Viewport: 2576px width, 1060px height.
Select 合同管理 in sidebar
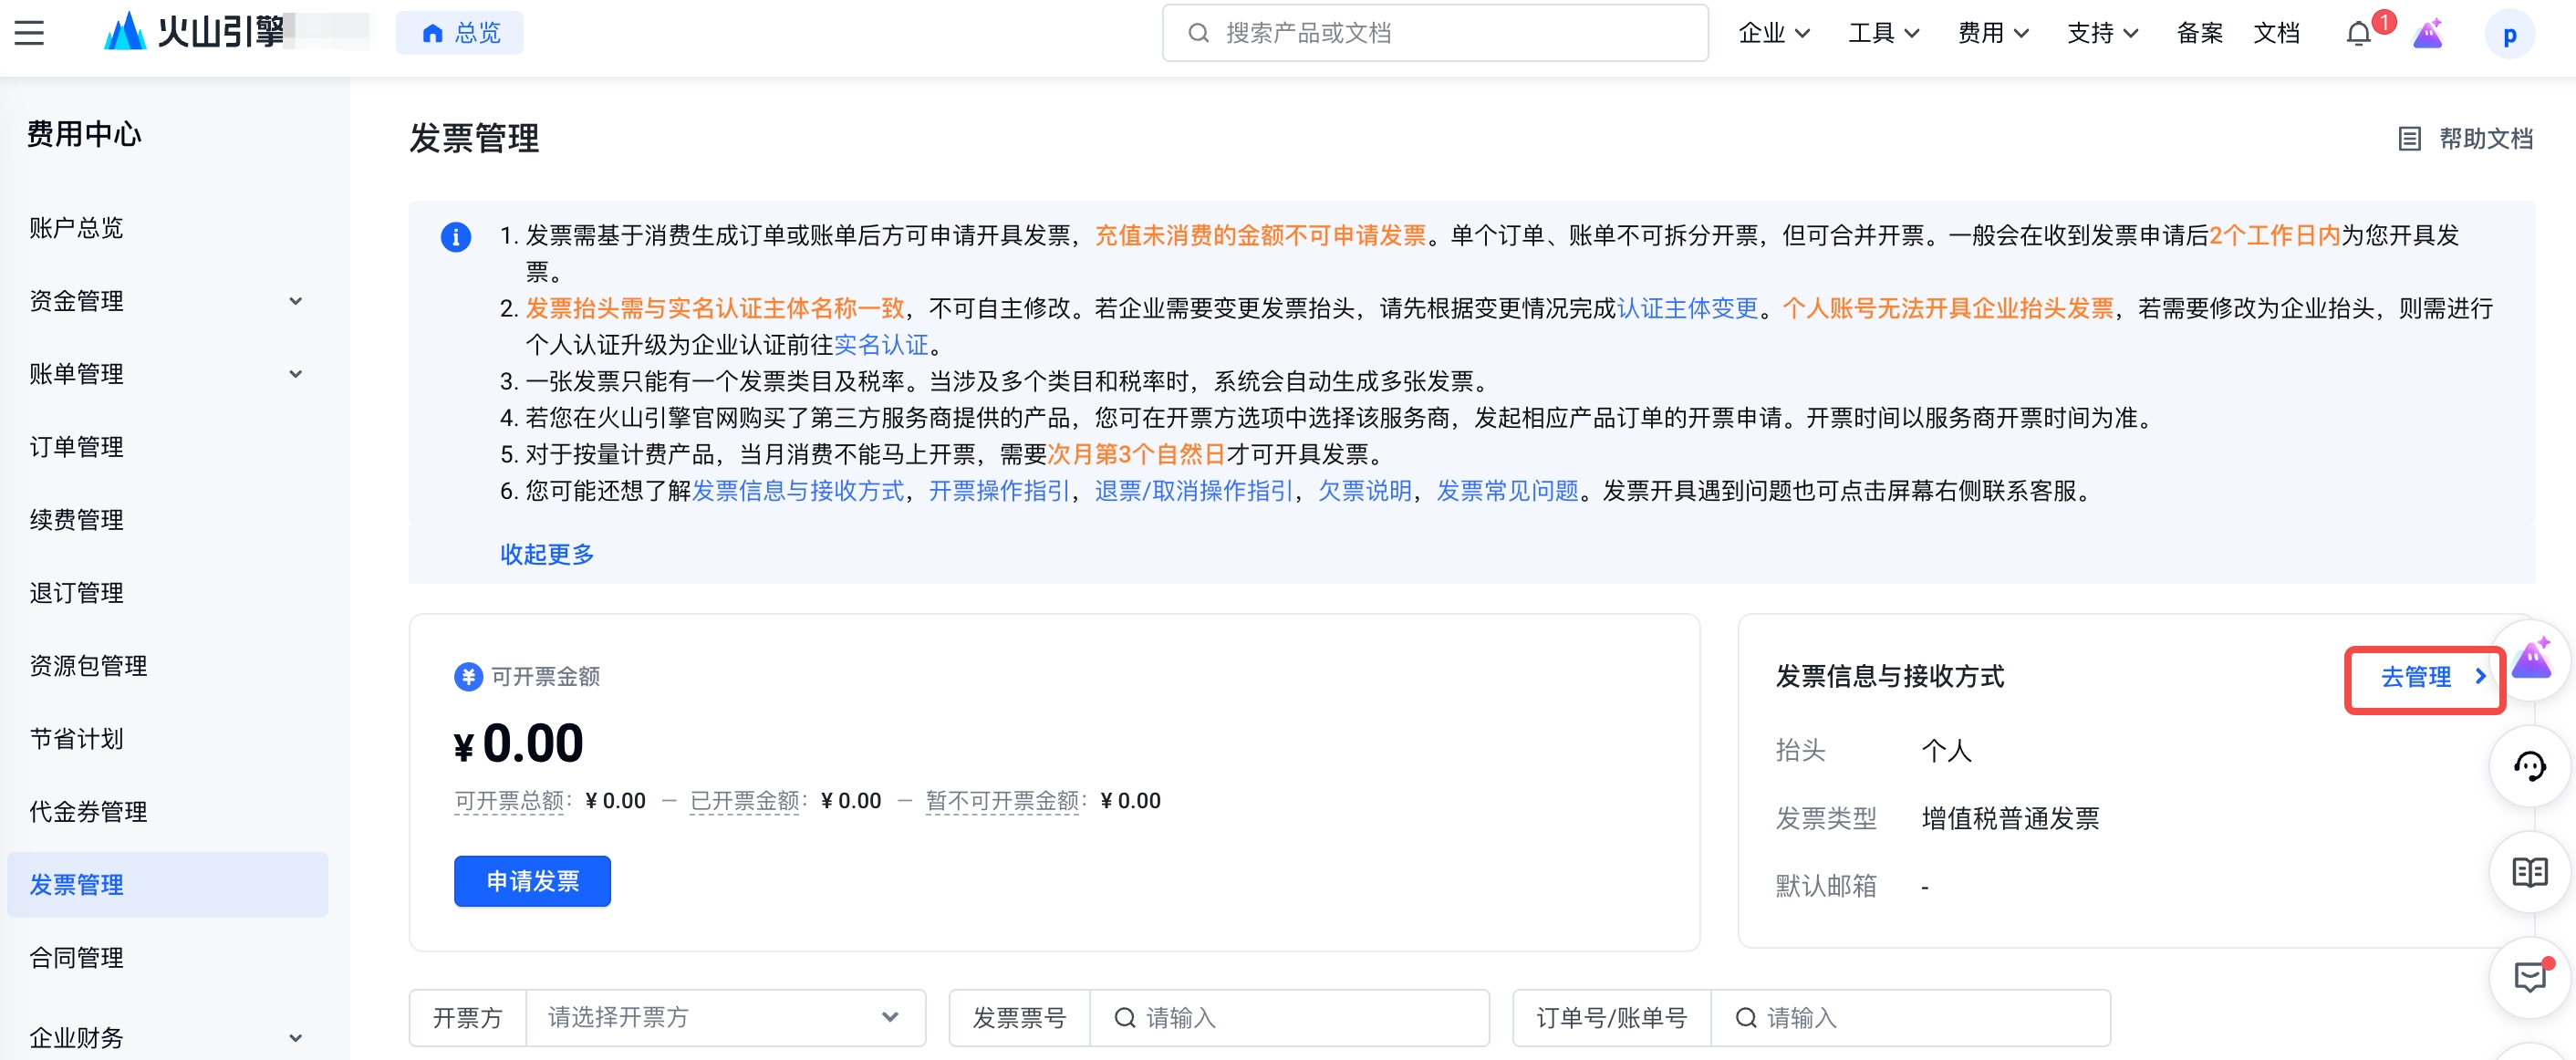click(x=168, y=958)
